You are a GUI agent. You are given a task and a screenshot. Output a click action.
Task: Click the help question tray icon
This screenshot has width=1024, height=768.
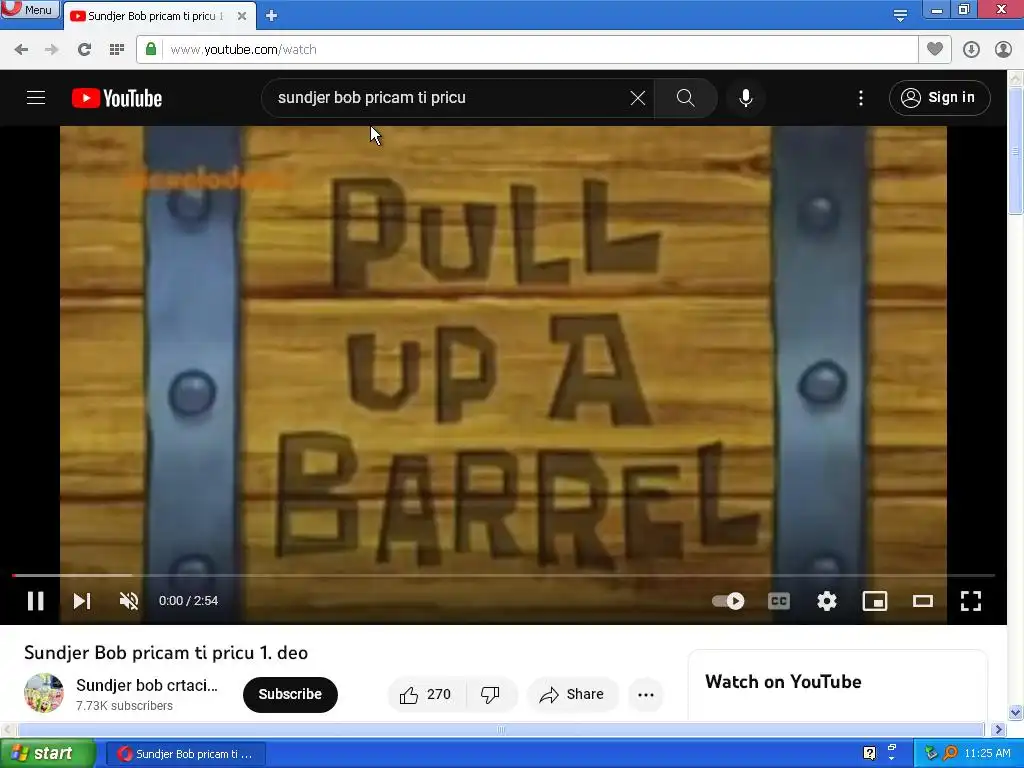tap(869, 753)
